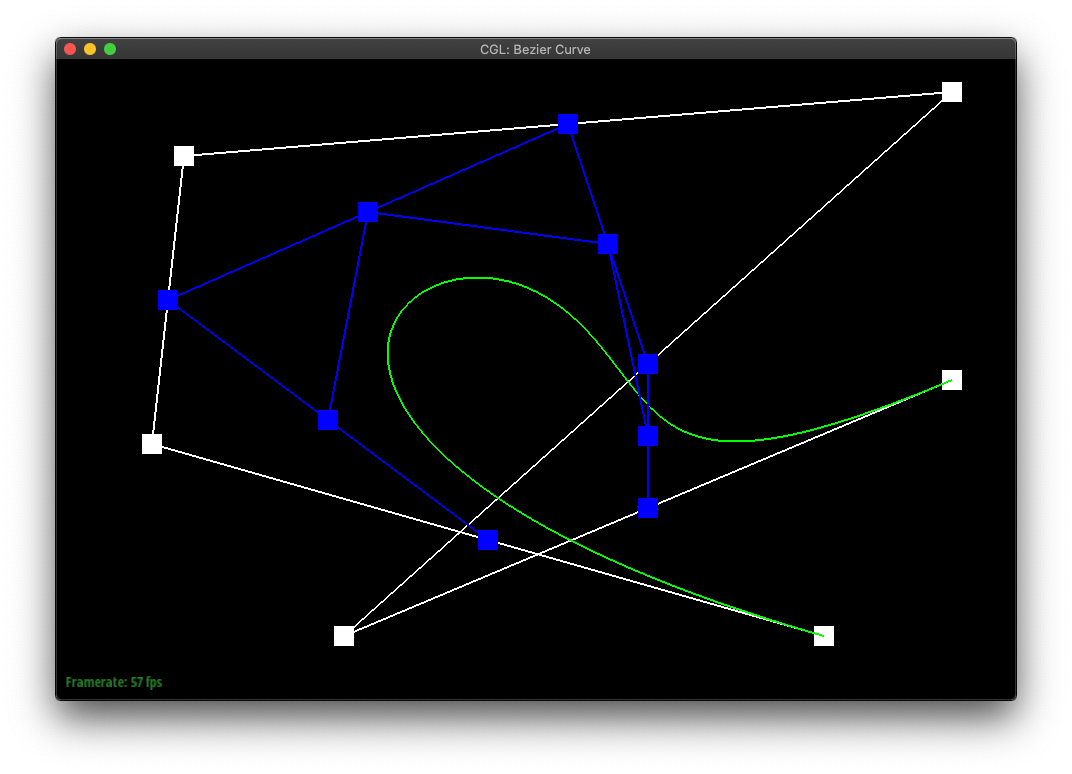Click blue point between top-line point and vertical trio
1072x774 pixels.
point(608,244)
